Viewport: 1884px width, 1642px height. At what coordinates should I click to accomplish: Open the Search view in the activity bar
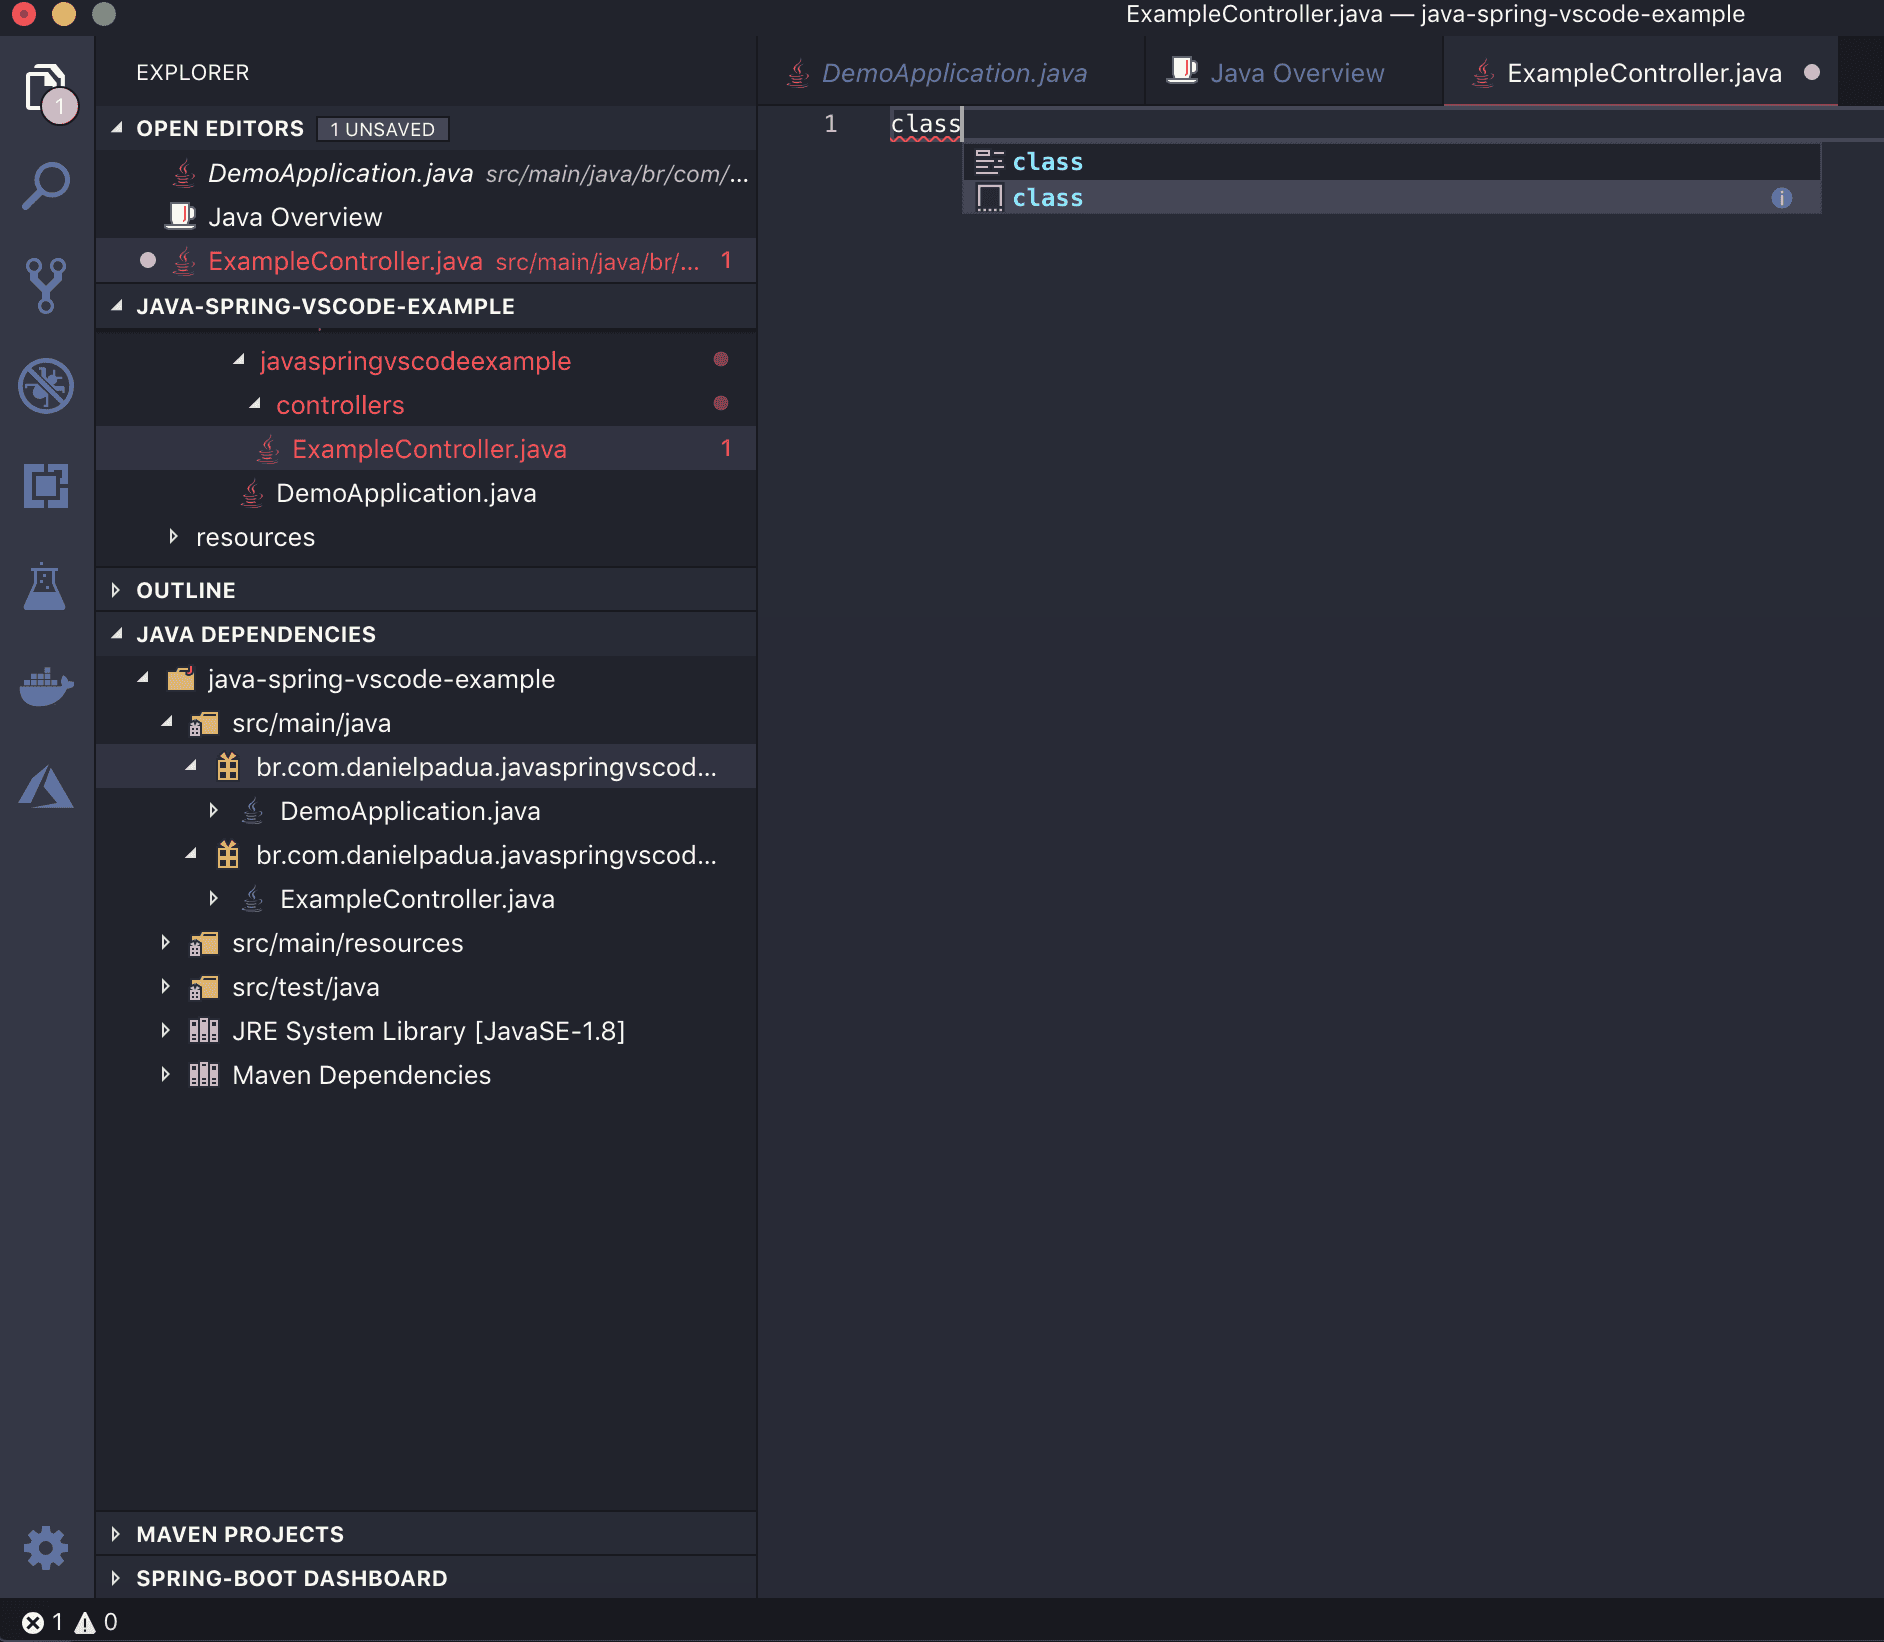click(46, 184)
